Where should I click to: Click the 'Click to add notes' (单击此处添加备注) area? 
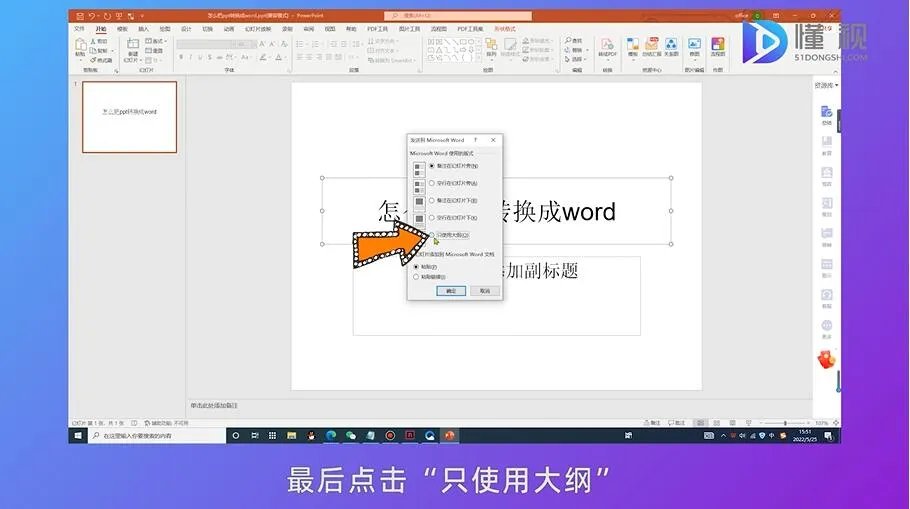[x=214, y=406]
